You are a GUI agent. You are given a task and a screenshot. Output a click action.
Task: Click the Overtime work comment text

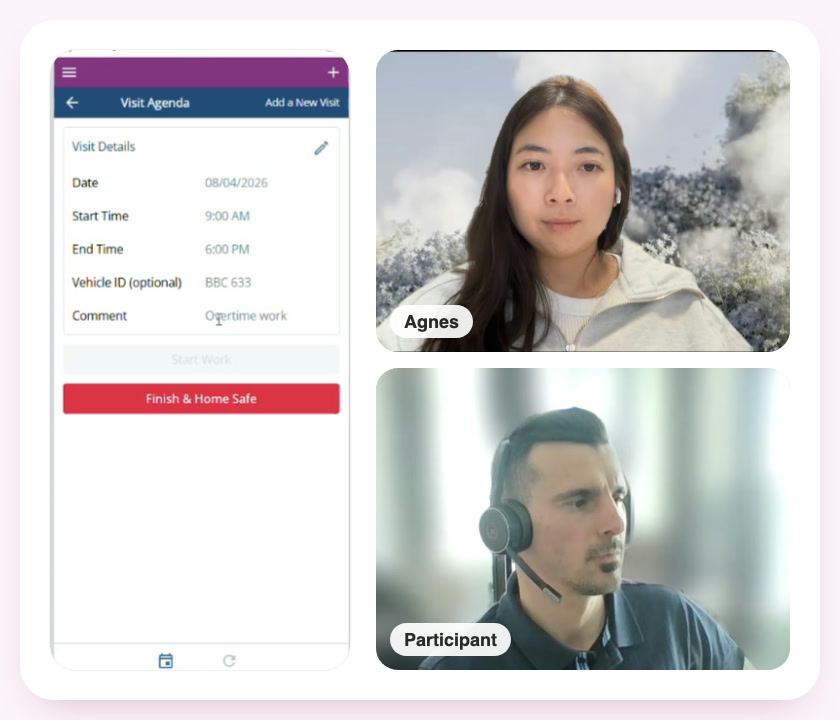click(x=246, y=316)
